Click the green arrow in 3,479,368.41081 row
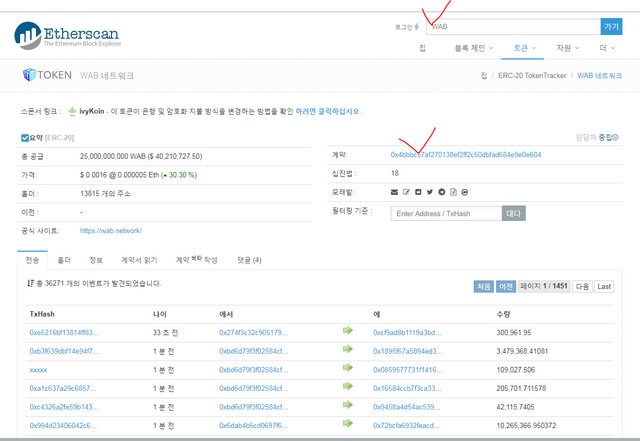 pos(348,349)
